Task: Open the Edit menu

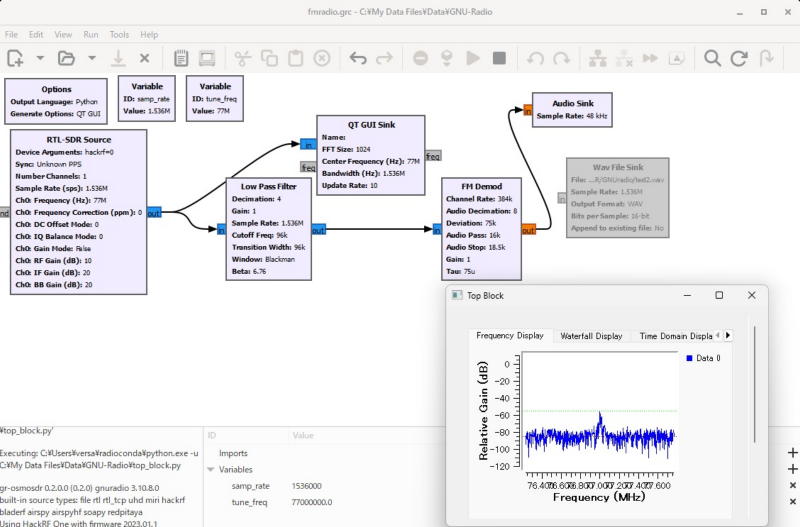Action: coord(36,35)
